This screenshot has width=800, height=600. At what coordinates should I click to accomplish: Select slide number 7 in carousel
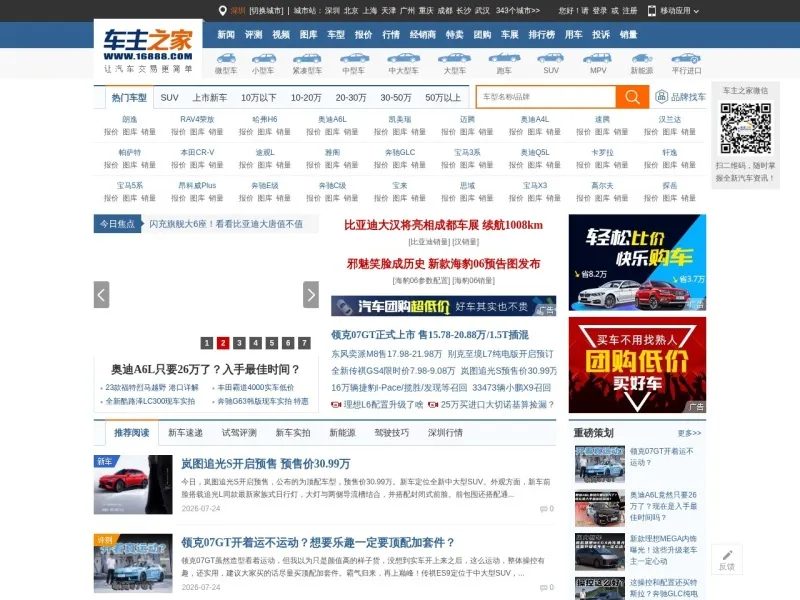(305, 343)
